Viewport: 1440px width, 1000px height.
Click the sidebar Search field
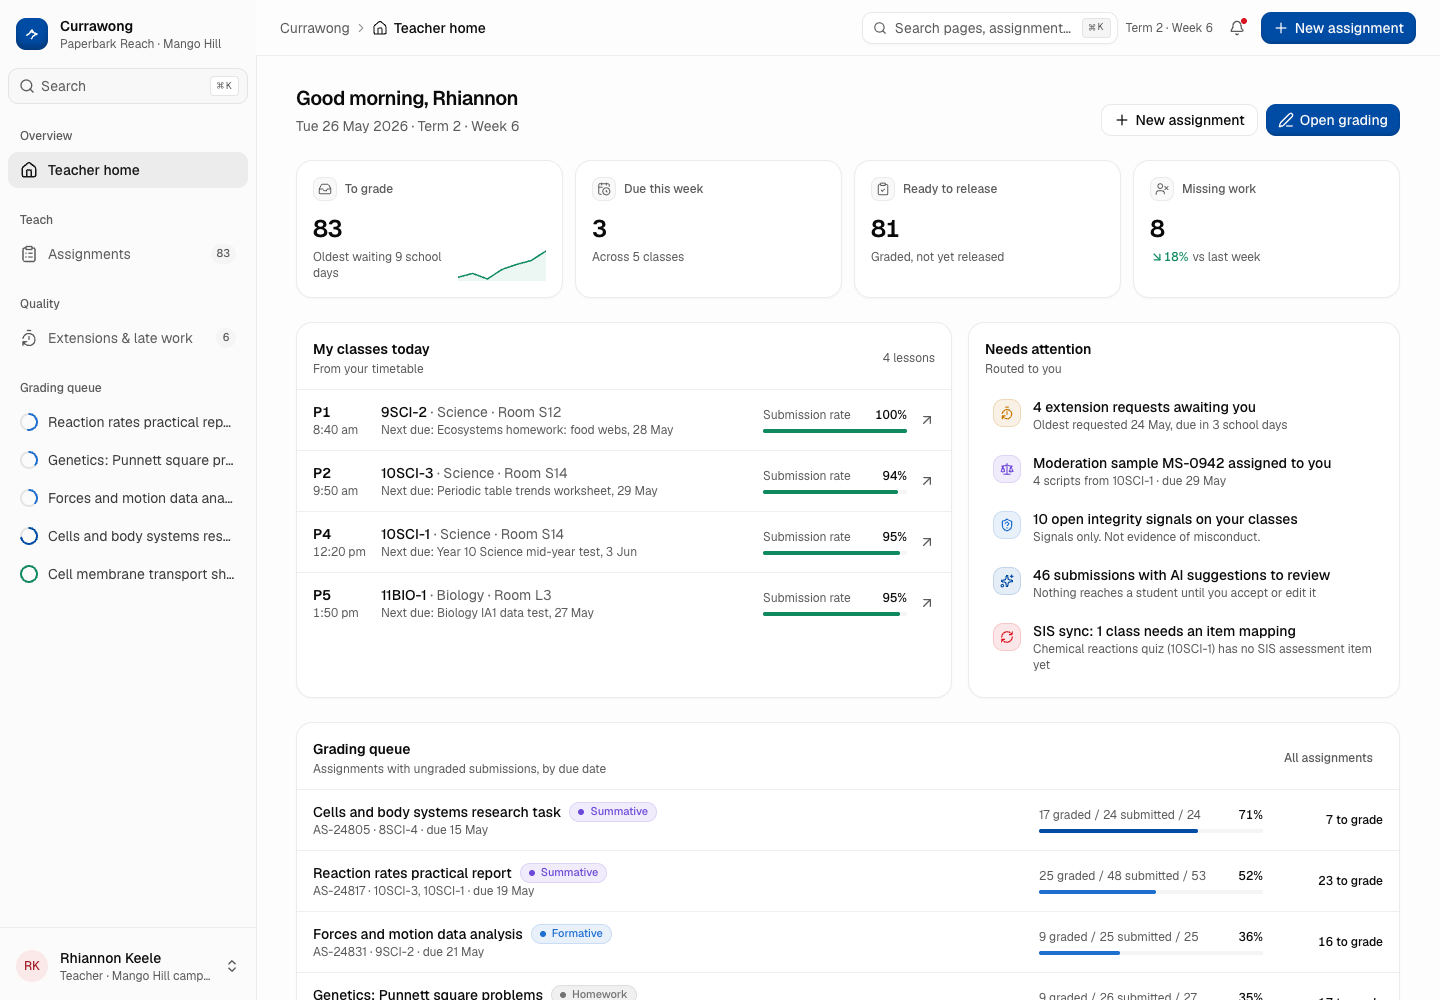tap(128, 86)
